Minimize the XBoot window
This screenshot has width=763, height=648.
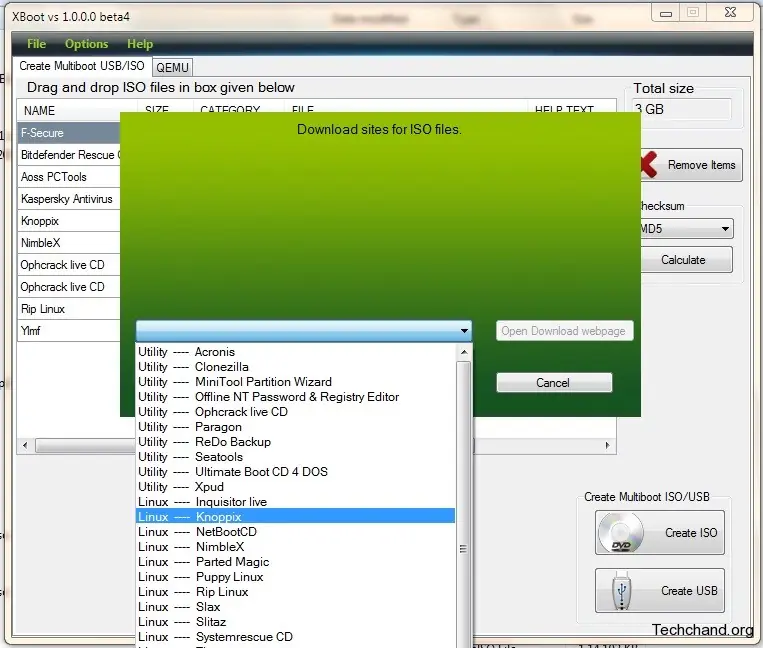pyautogui.click(x=666, y=13)
